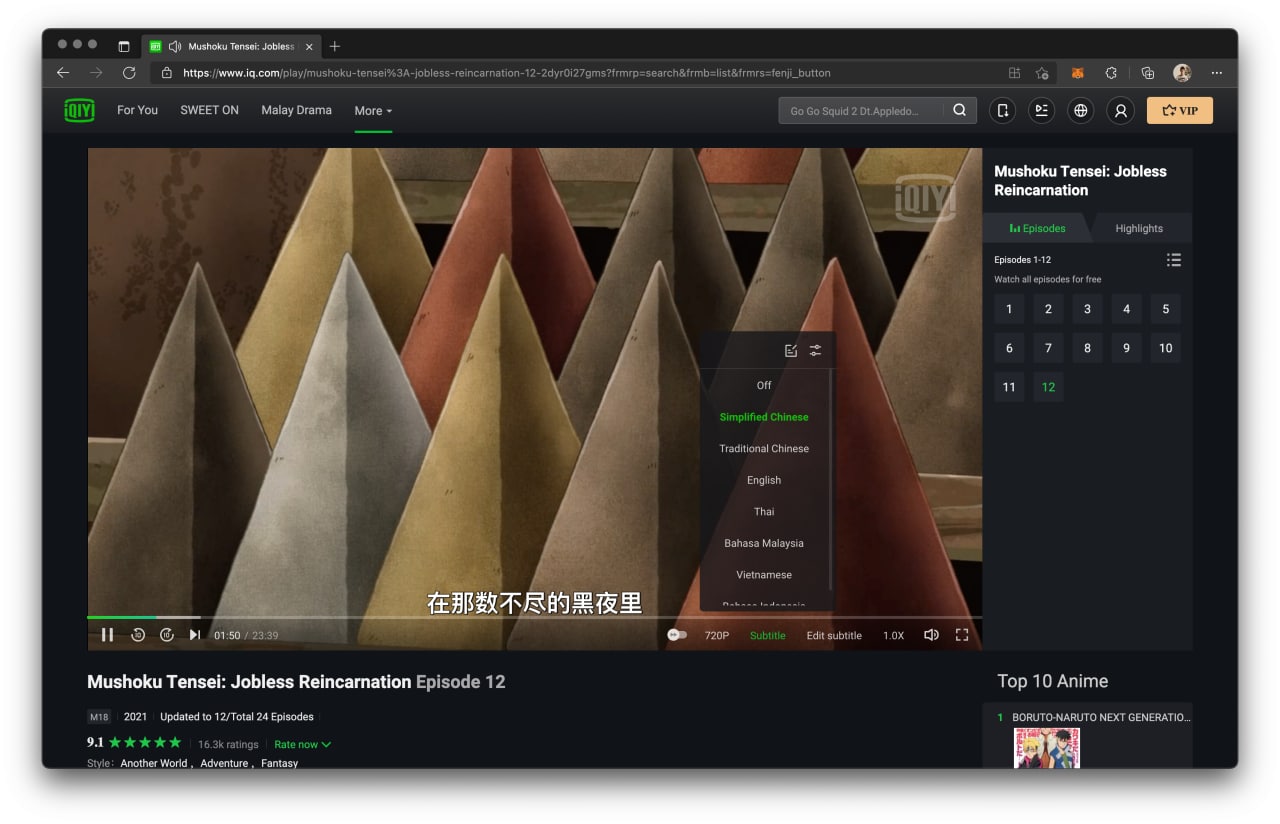Select the Mushoku Tensei browser tab

(231, 46)
